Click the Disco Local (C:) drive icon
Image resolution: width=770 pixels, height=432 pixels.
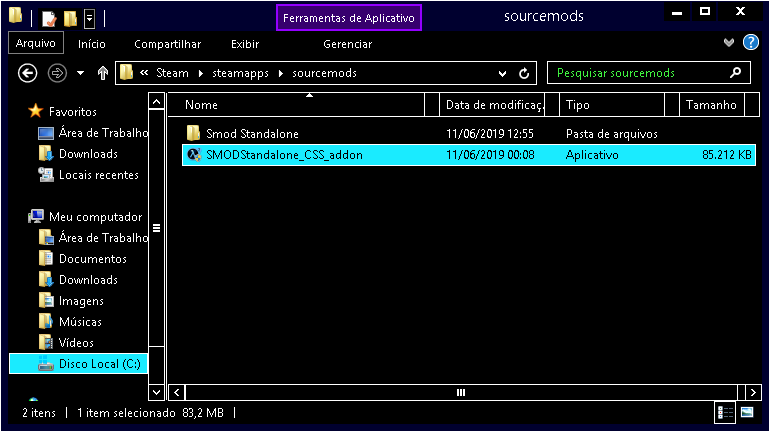(x=46, y=364)
